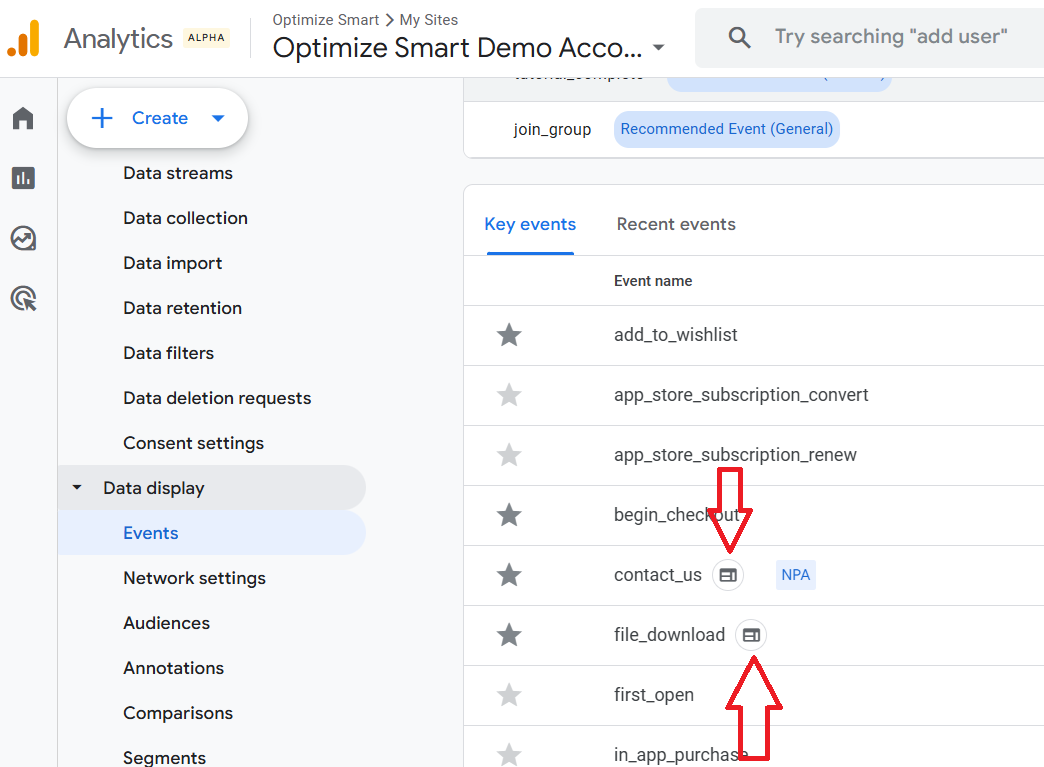The width and height of the screenshot is (1044, 767).
Task: Click the Recommended Event (General) chip
Action: pos(726,129)
